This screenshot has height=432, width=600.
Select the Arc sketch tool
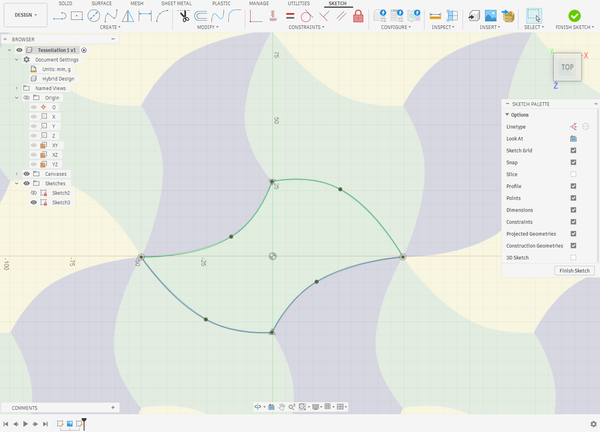(162, 16)
